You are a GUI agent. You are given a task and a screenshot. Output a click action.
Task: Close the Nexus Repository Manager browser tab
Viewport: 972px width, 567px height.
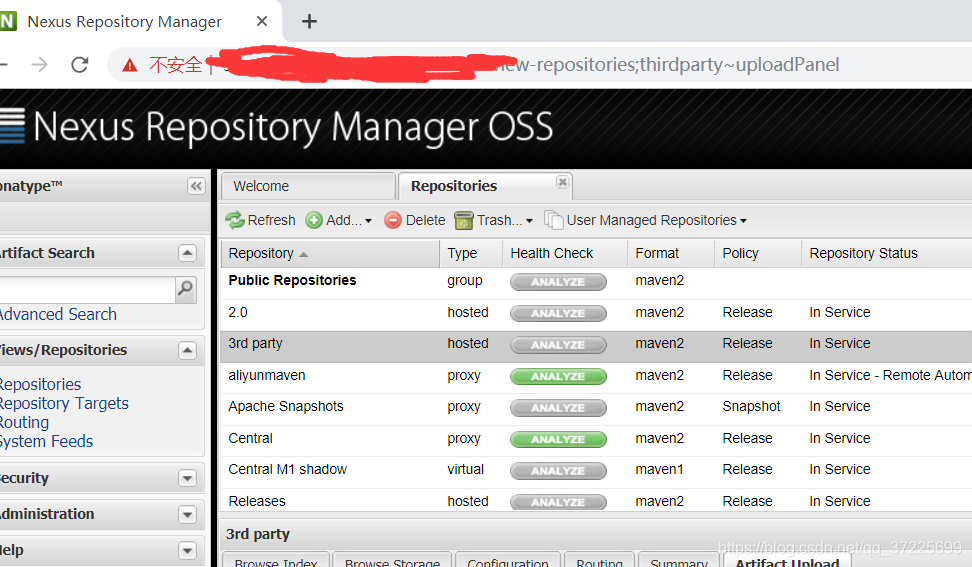pos(262,21)
